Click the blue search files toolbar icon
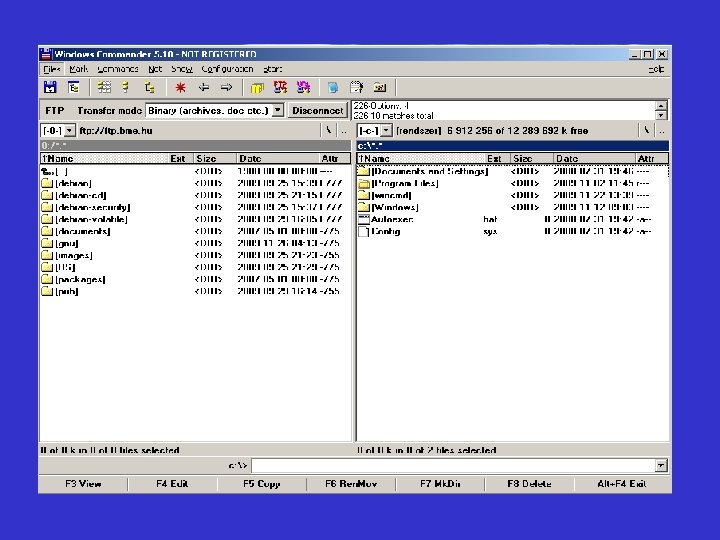The width and height of the screenshot is (720, 540). pyautogui.click(x=333, y=87)
